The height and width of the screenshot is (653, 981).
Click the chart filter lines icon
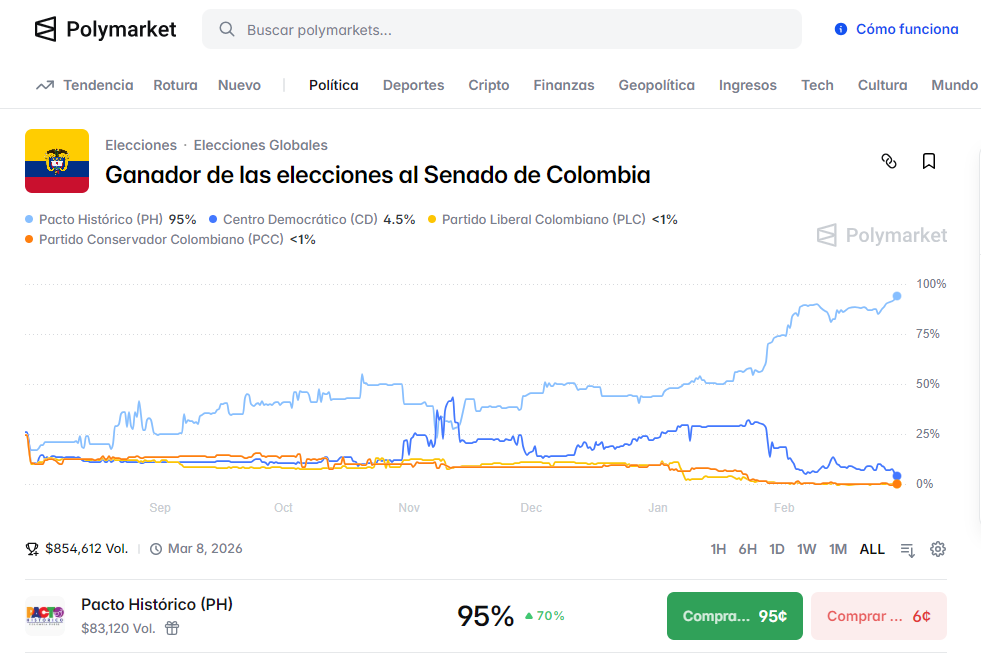click(x=908, y=549)
